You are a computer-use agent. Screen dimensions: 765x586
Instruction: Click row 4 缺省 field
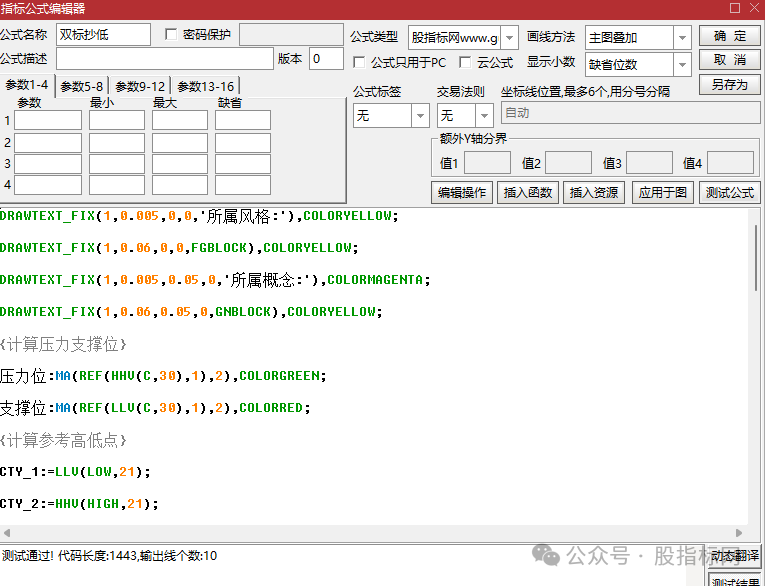click(243, 185)
